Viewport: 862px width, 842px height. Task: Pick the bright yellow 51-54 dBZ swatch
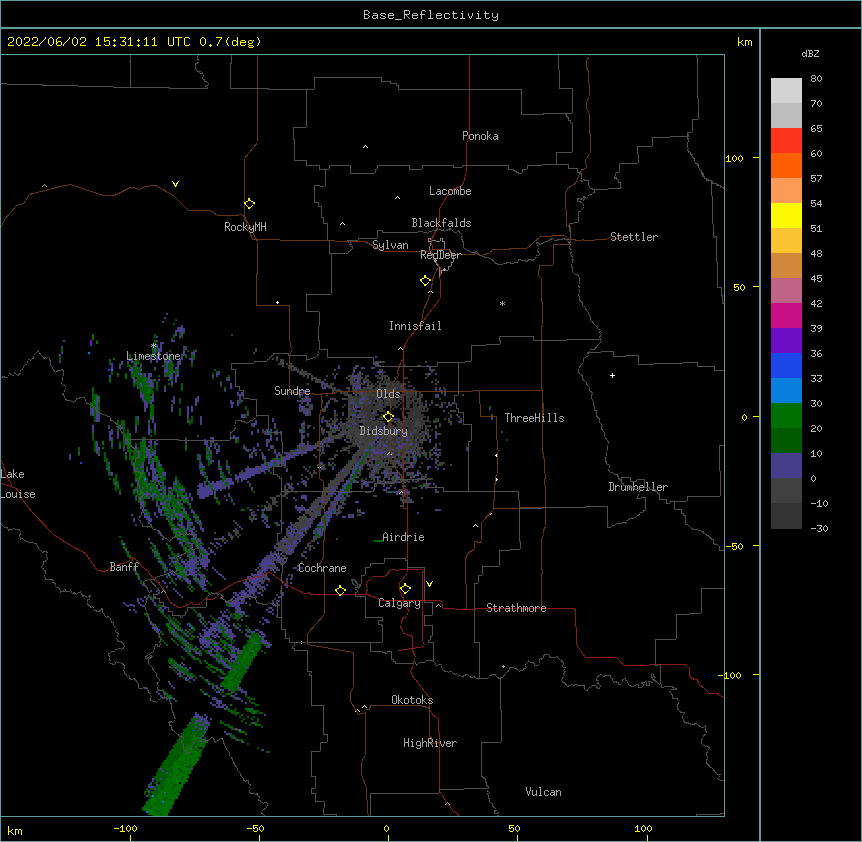coord(786,215)
